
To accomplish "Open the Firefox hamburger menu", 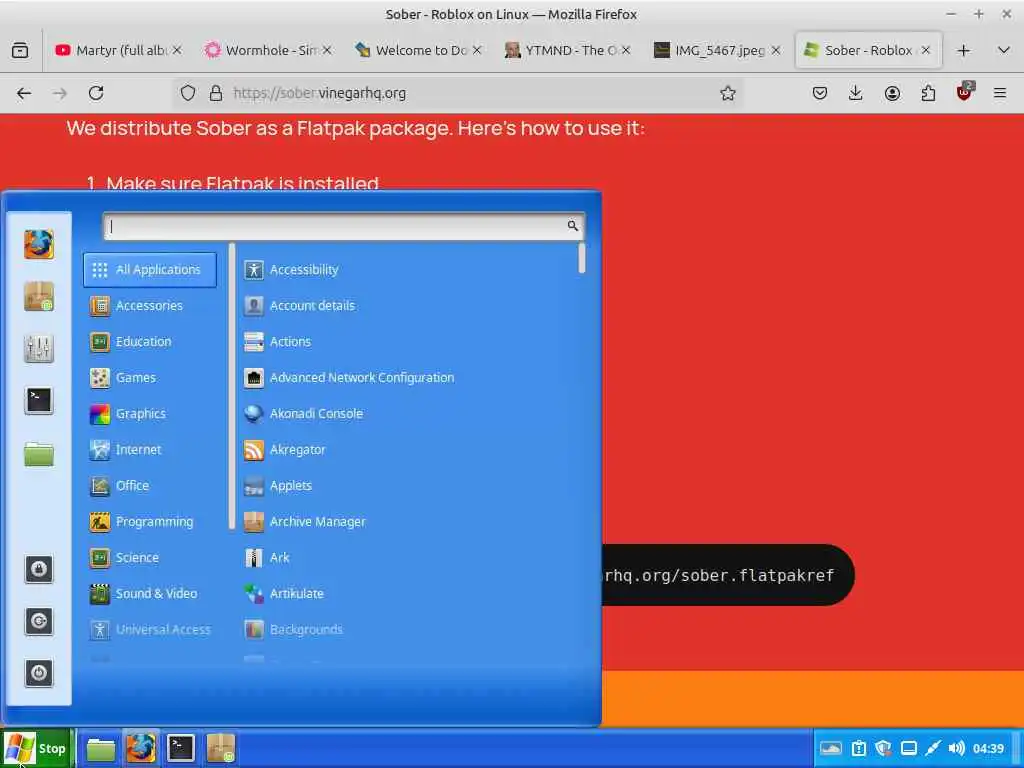I will click(1000, 93).
